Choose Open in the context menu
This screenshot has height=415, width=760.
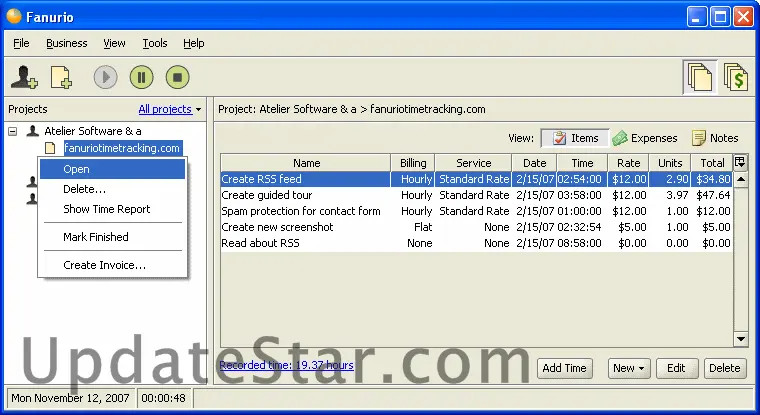click(x=112, y=169)
